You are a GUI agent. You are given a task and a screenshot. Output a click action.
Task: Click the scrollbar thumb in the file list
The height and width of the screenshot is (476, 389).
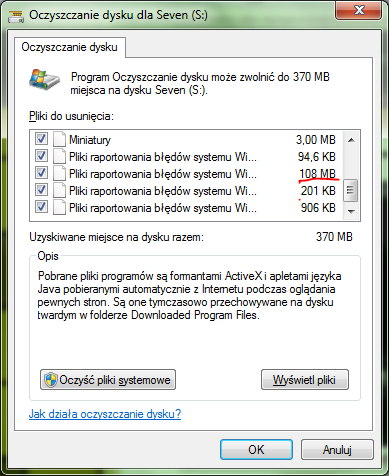pyautogui.click(x=351, y=190)
